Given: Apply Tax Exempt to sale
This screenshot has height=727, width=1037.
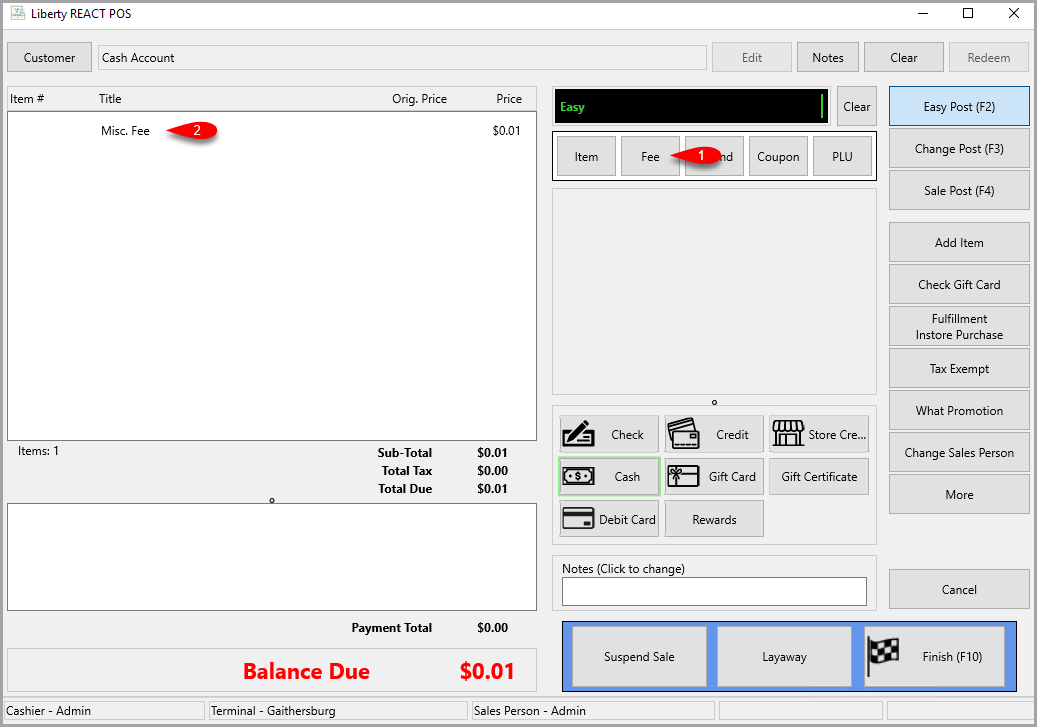Looking at the screenshot, I should 959,368.
